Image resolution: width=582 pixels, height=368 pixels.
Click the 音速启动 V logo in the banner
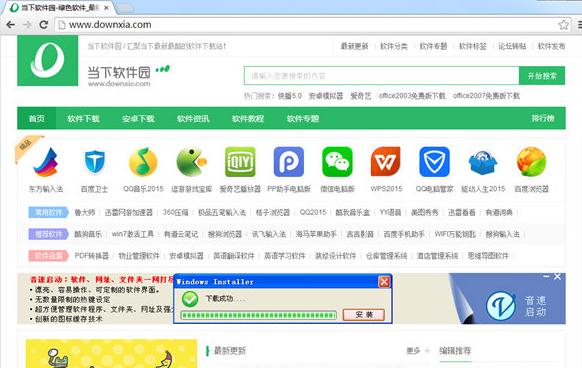pos(501,305)
